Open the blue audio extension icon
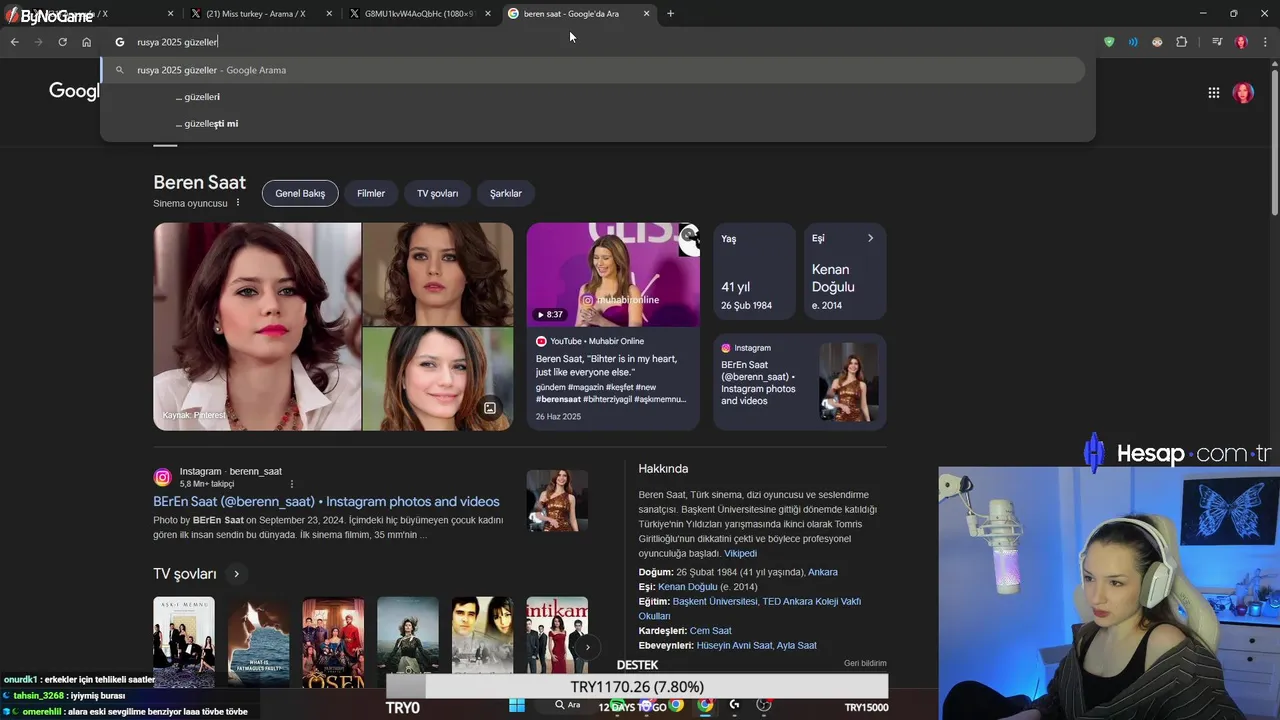 [x=1133, y=42]
